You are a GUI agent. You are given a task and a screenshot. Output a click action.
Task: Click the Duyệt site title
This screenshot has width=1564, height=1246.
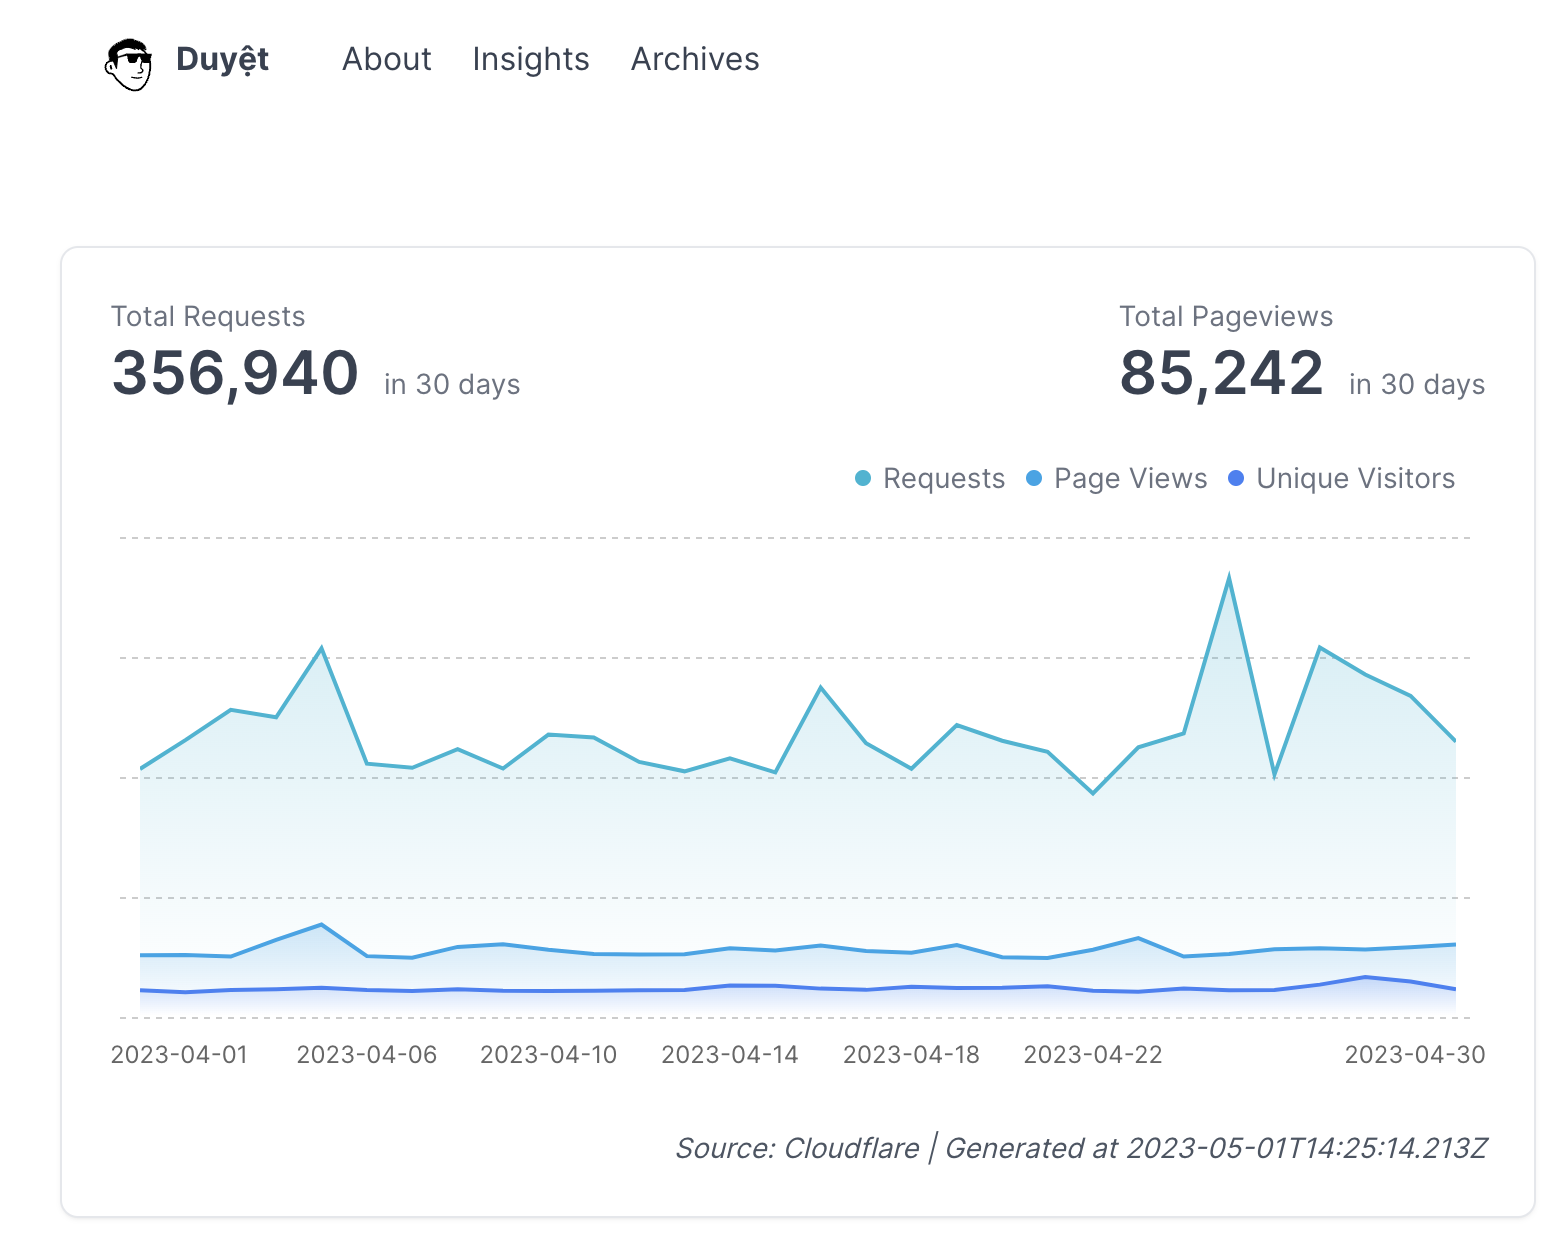[x=222, y=60]
